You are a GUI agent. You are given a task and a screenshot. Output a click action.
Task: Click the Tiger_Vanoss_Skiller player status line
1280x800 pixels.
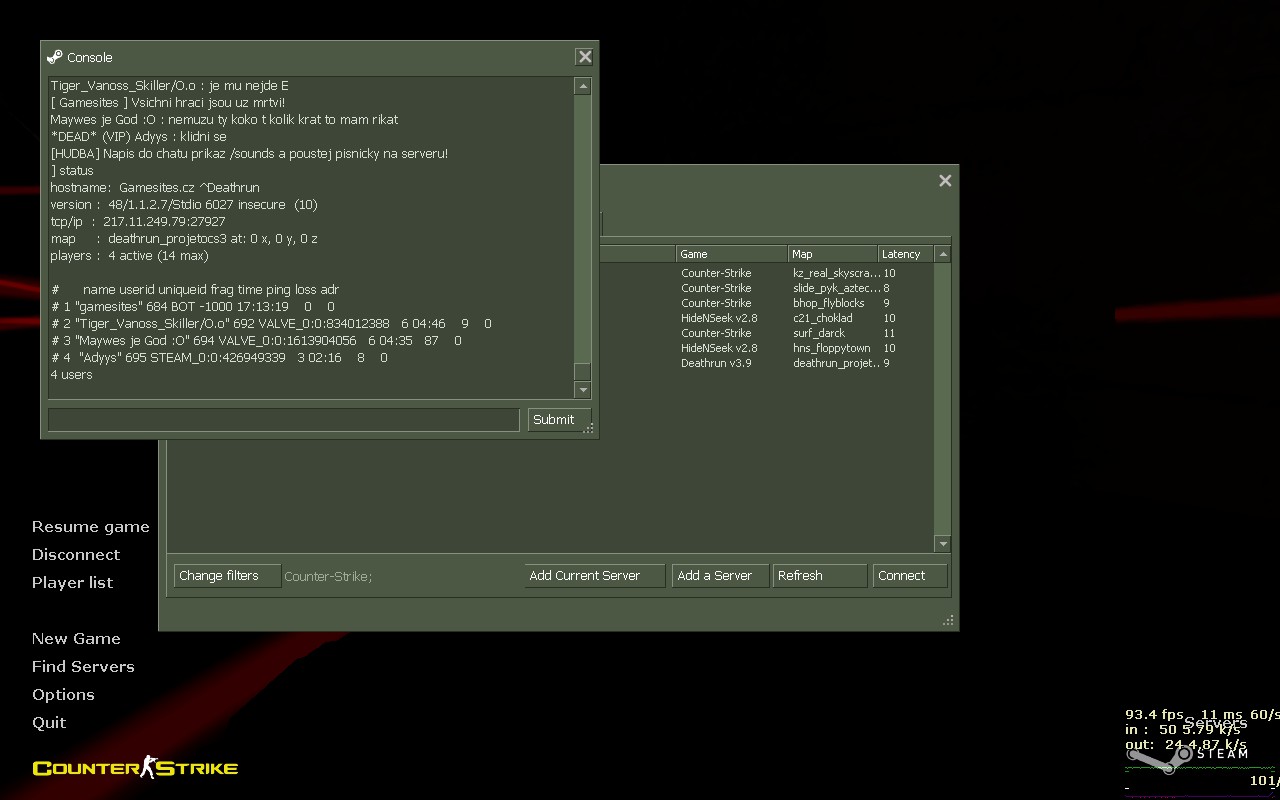pos(271,324)
